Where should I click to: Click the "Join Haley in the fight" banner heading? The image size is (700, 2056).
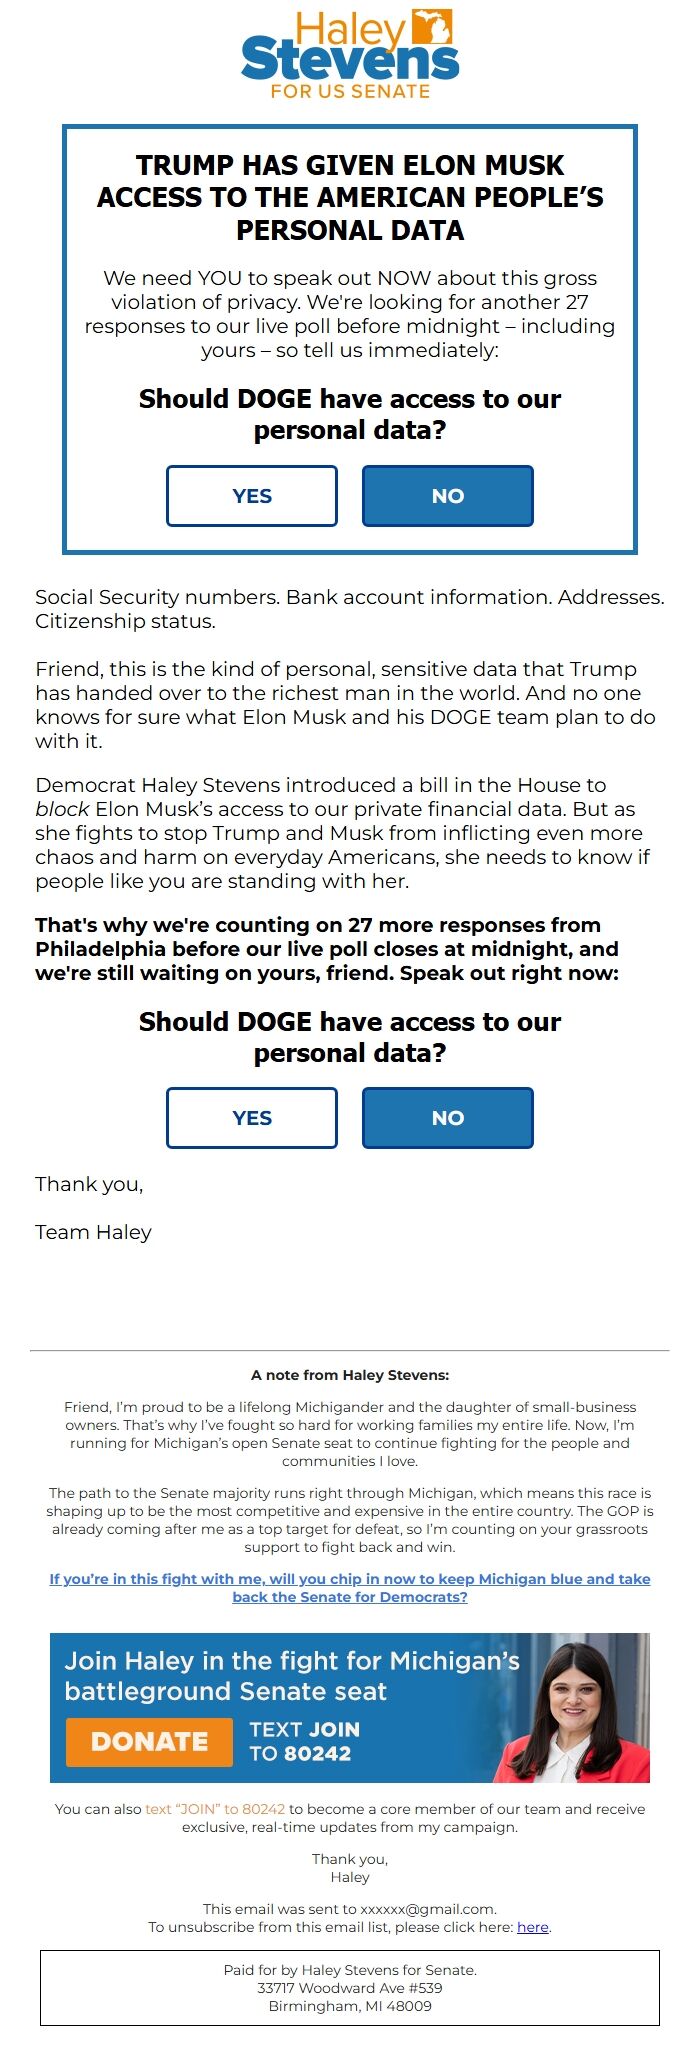point(292,1676)
